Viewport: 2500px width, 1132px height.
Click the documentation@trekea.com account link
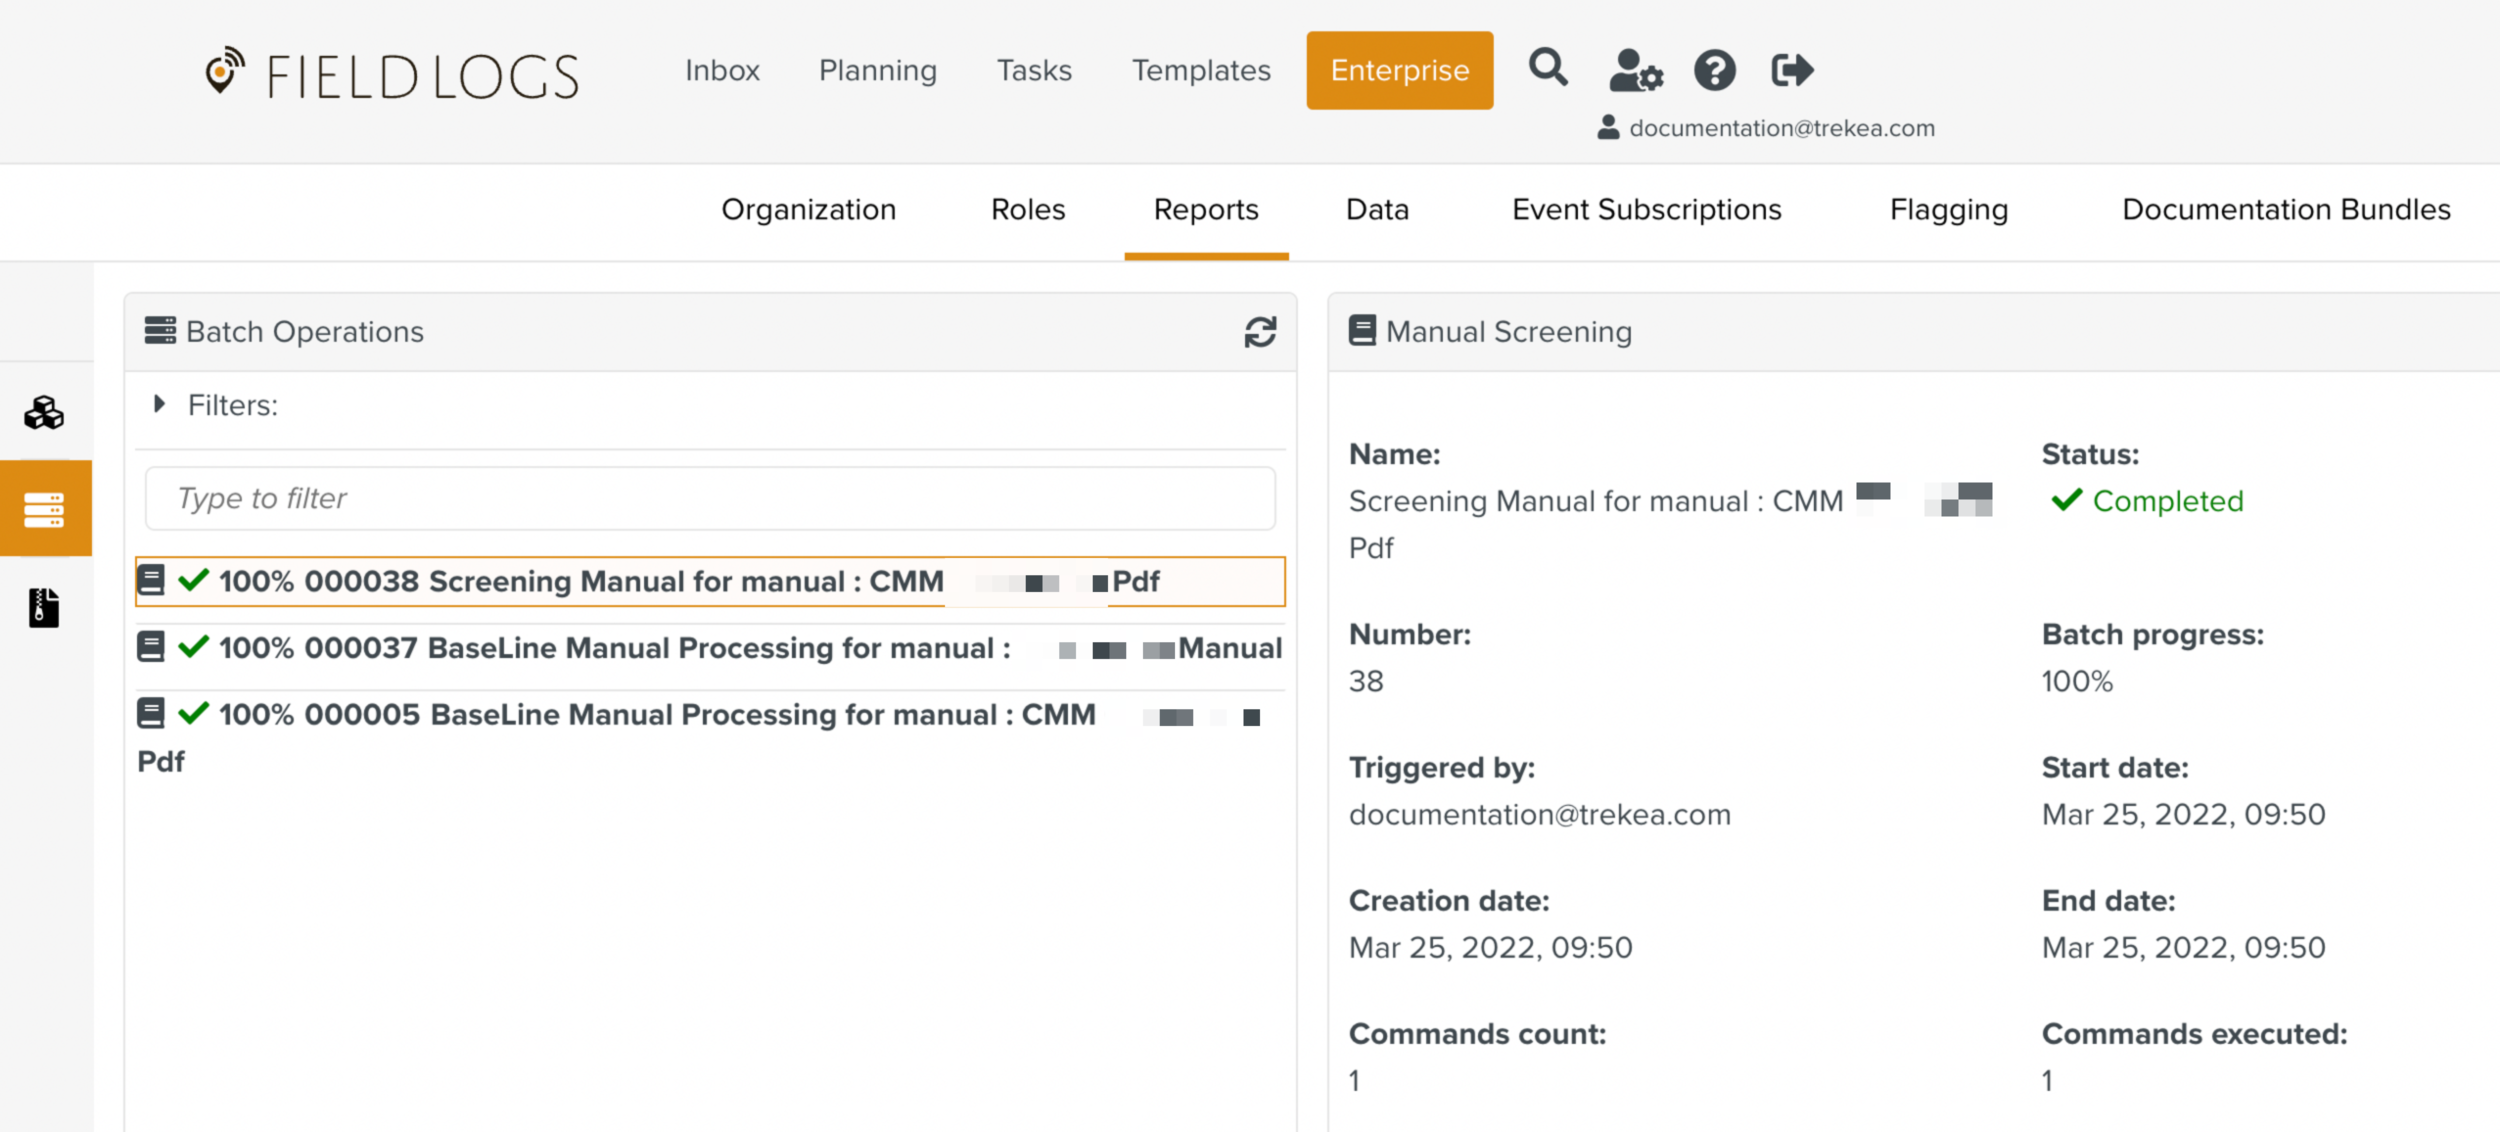1780,128
